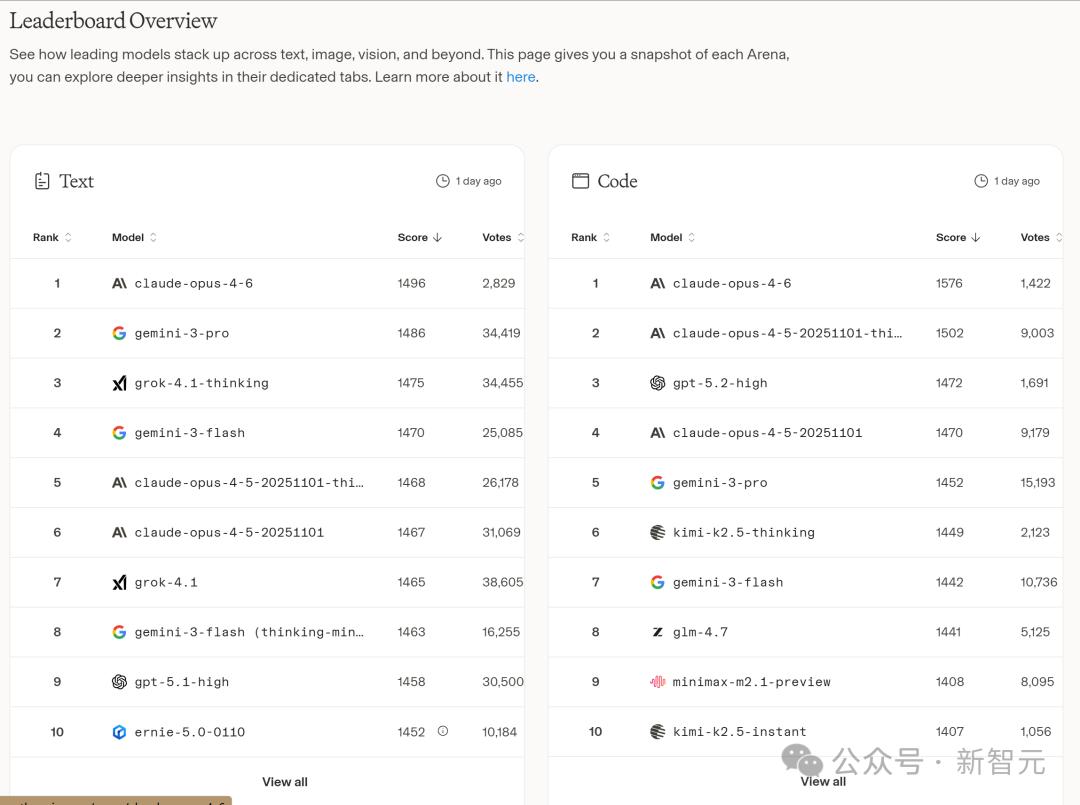Select gpt-5.2-high in Code table
Screen dimensions: 1080x805
(x=720, y=383)
